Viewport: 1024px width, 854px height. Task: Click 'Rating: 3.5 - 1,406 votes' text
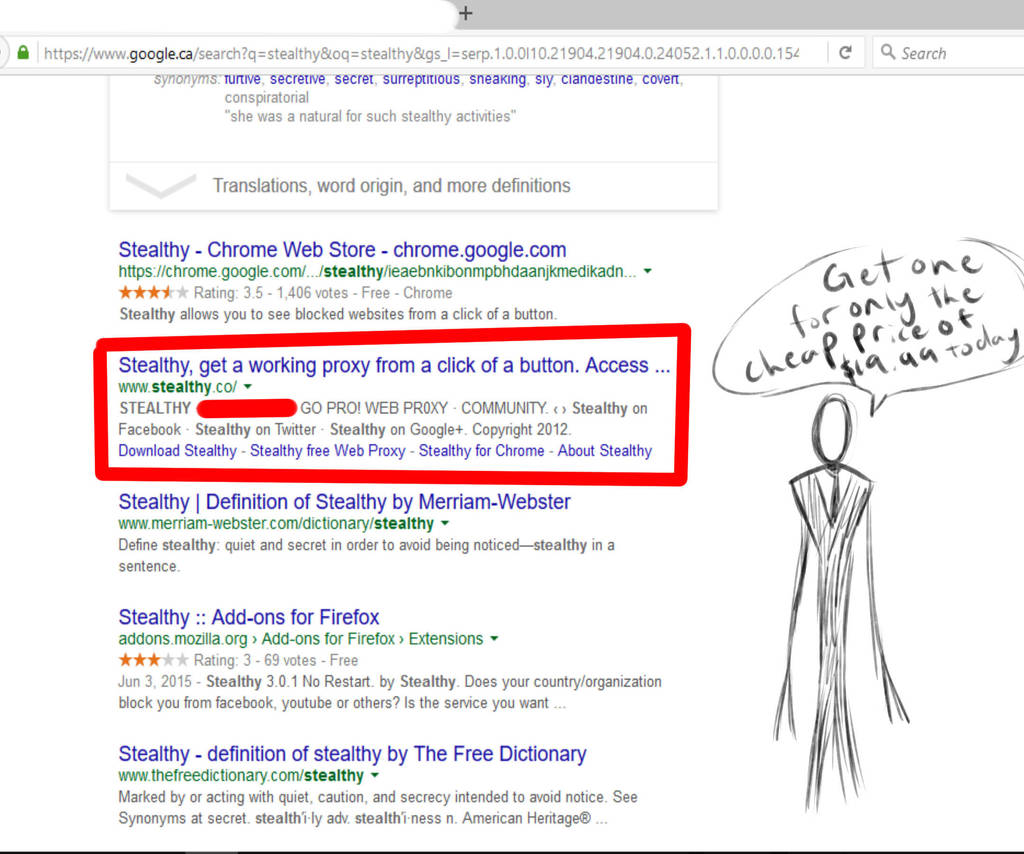coord(271,293)
